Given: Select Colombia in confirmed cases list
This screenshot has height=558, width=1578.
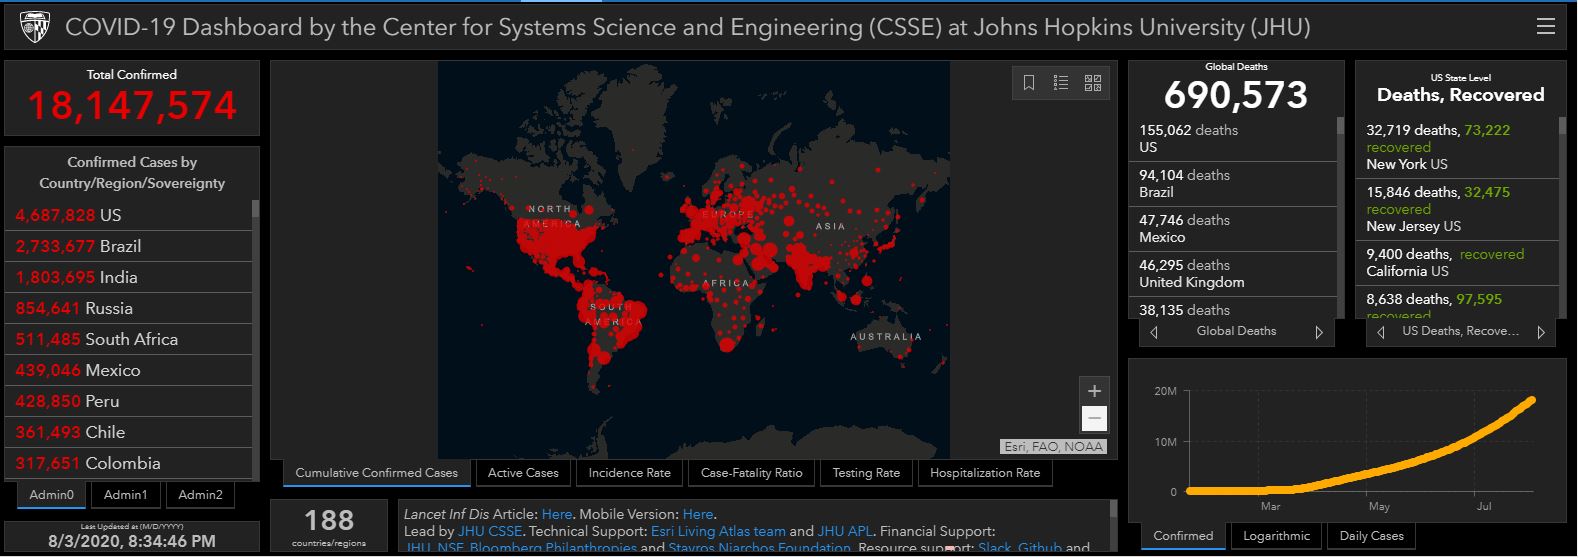Looking at the screenshot, I should point(128,463).
